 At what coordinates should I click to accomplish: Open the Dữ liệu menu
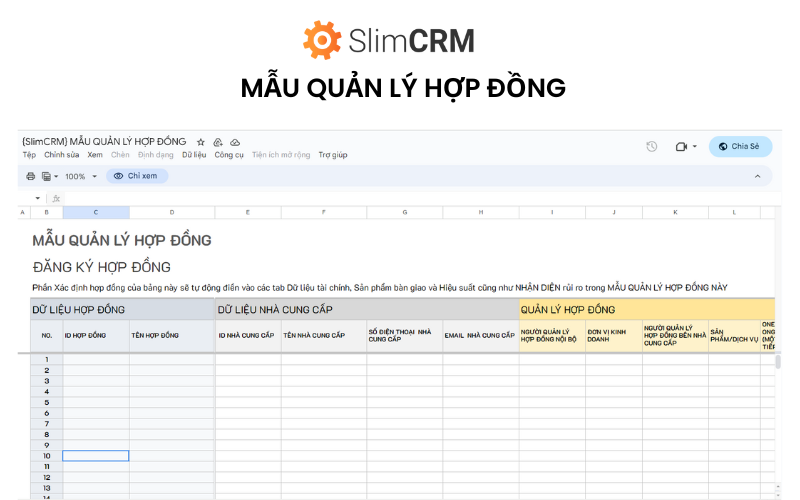click(x=194, y=155)
